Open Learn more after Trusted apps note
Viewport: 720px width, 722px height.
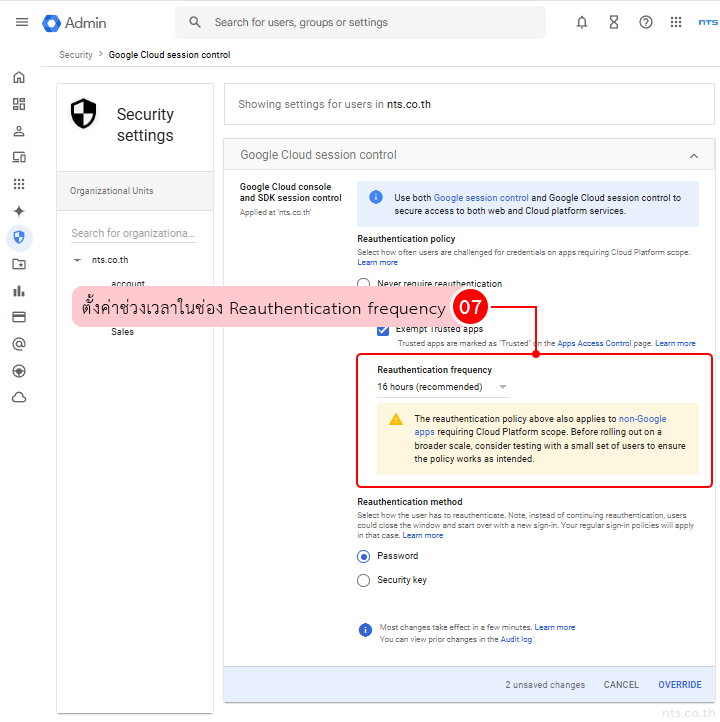(x=675, y=343)
